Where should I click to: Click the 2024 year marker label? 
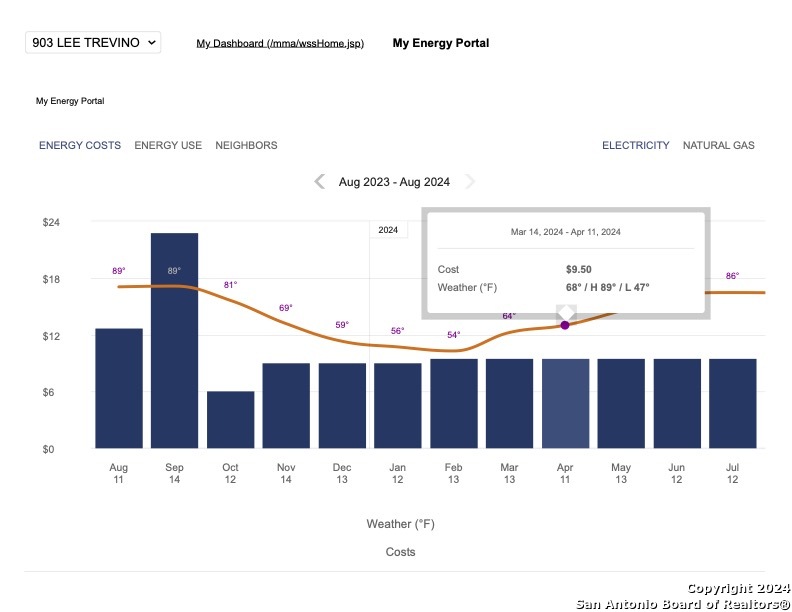click(388, 230)
